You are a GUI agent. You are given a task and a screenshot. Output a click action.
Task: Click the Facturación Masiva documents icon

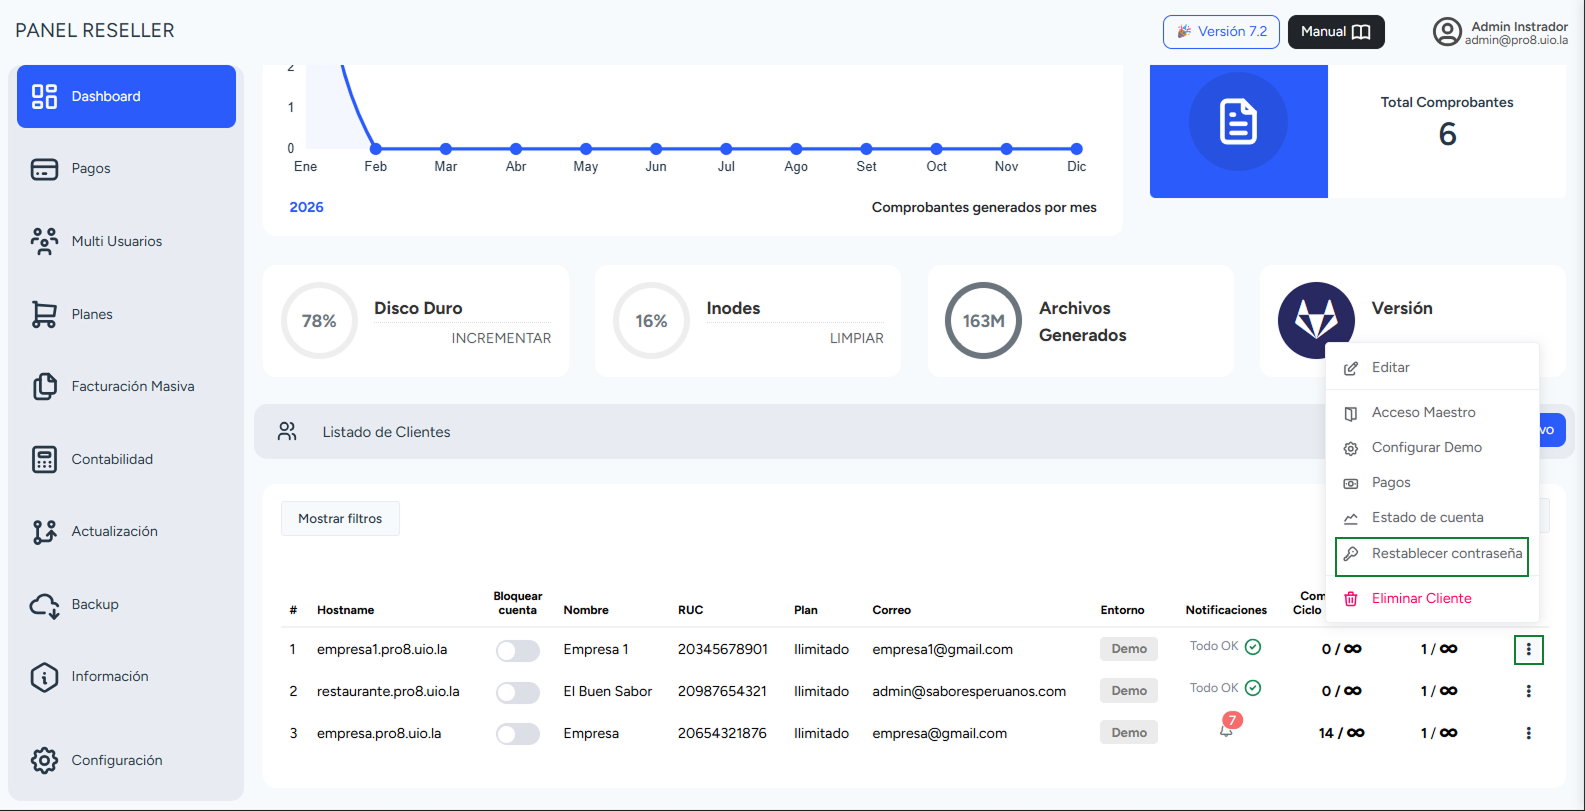[44, 386]
